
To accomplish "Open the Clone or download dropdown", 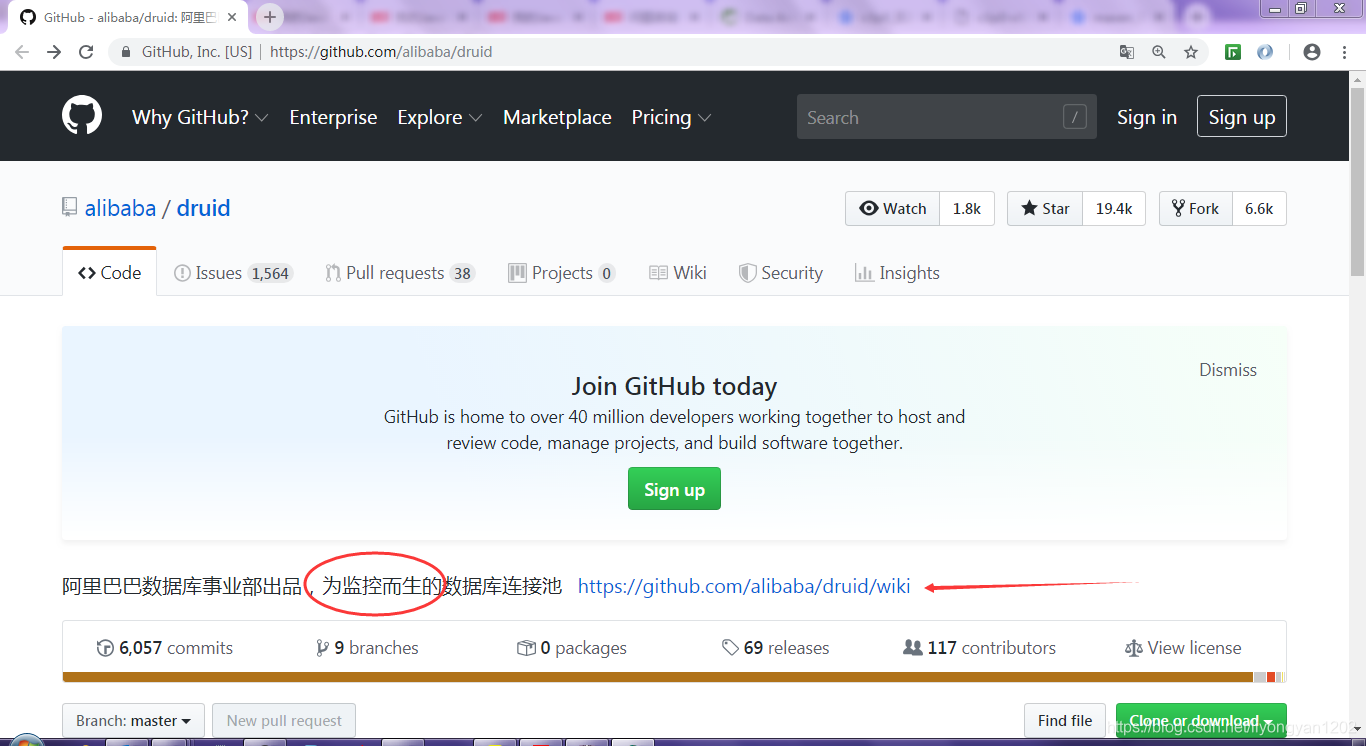I will pos(1201,720).
